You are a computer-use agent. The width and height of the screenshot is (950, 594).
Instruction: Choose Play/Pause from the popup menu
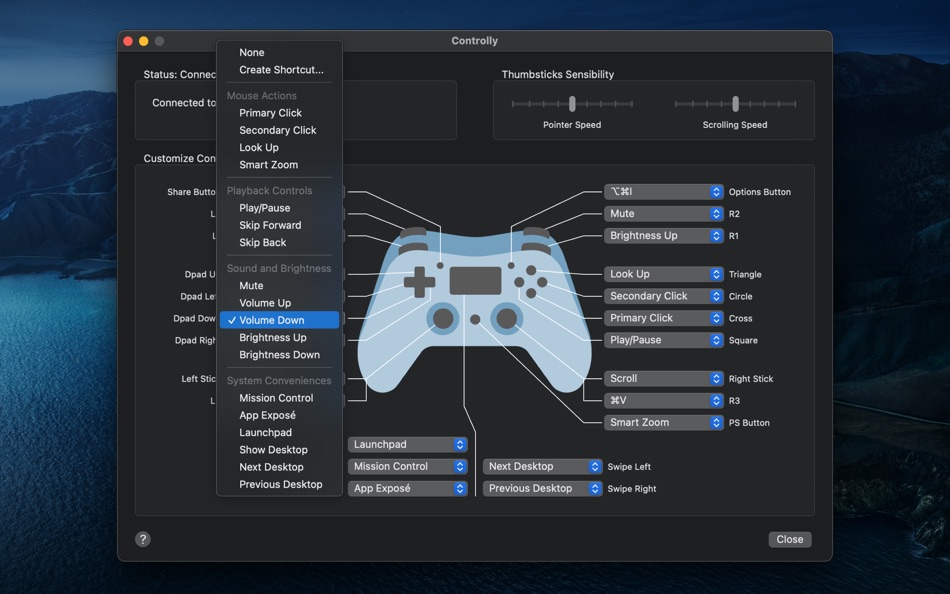coord(279,208)
